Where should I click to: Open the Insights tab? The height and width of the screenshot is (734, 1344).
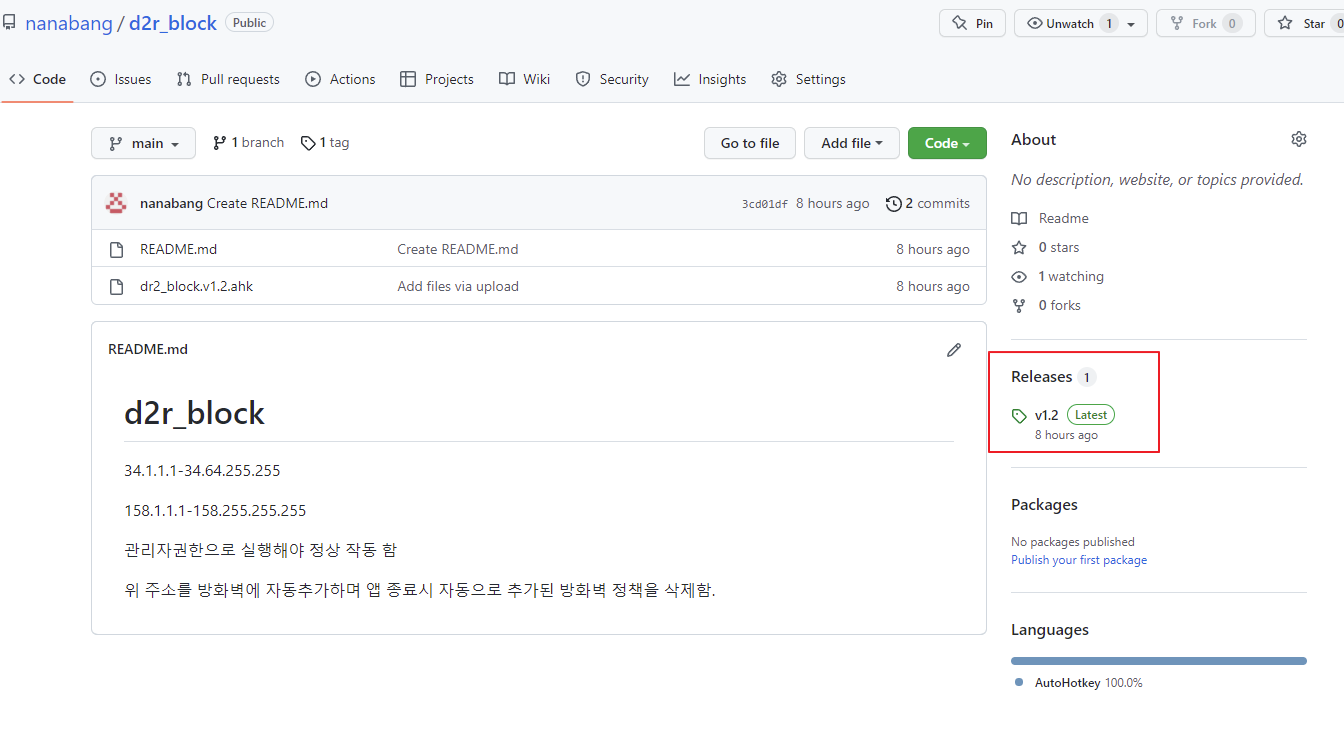(x=710, y=79)
